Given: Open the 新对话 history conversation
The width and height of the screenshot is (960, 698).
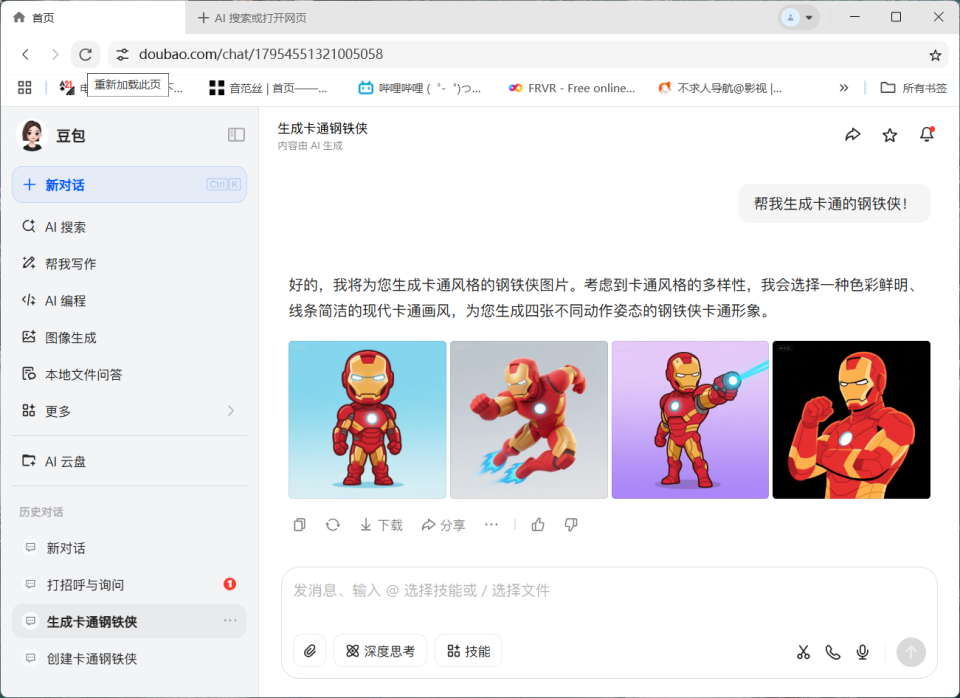Looking at the screenshot, I should (x=129, y=548).
